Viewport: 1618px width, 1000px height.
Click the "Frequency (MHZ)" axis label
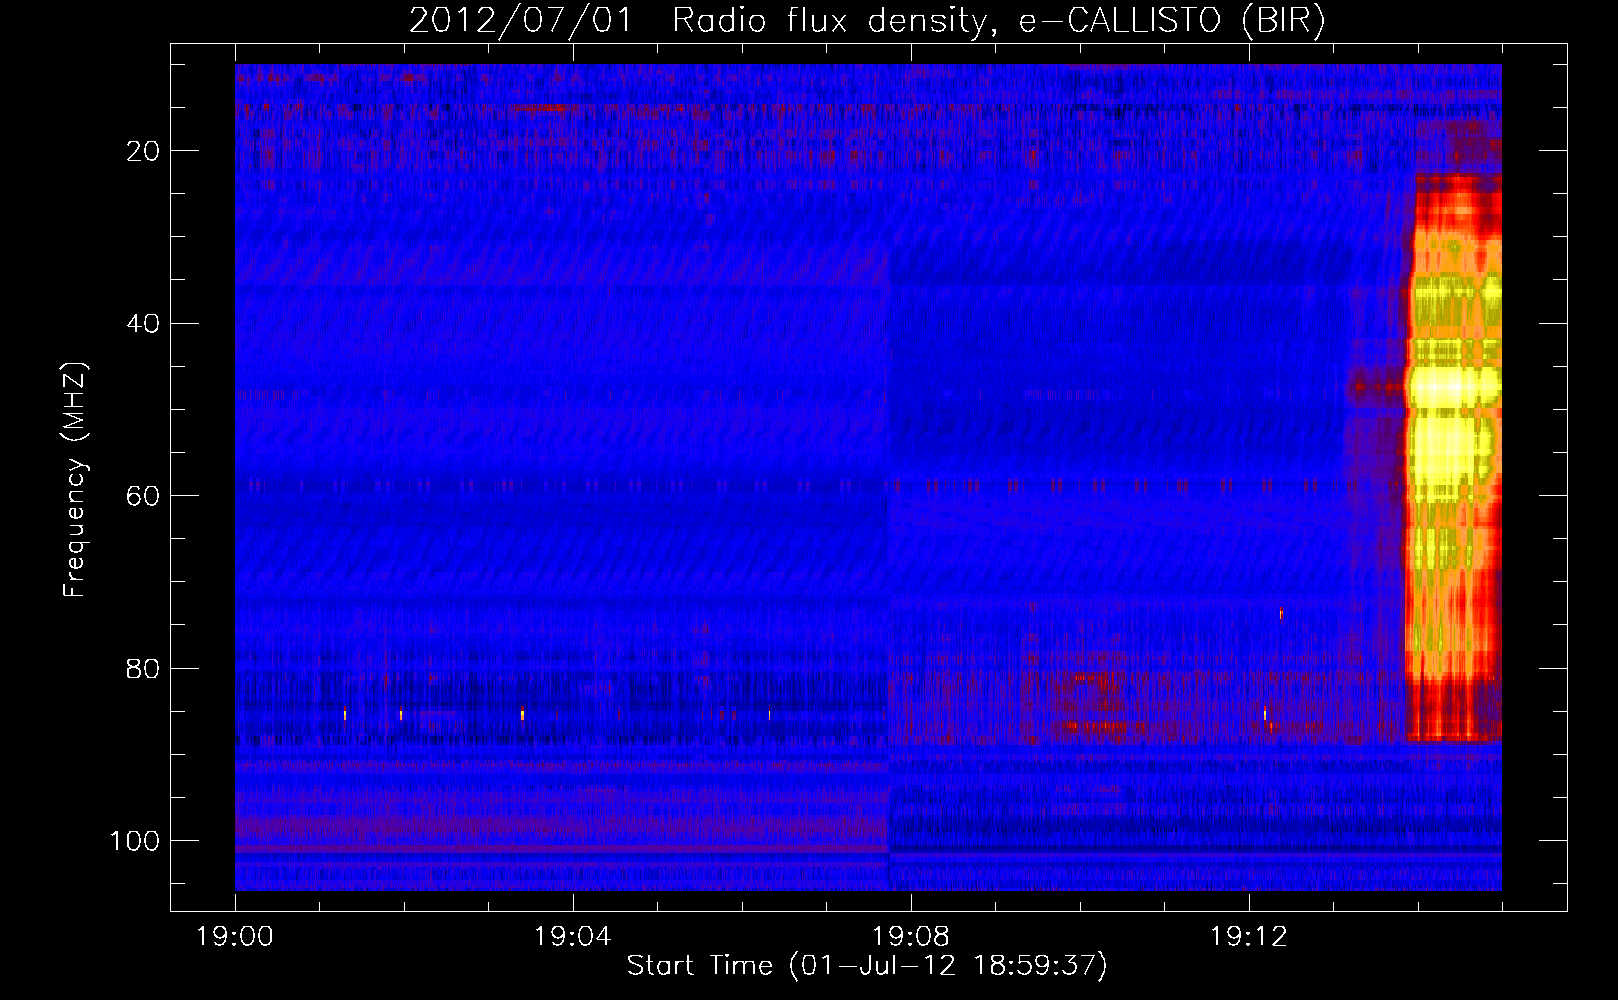(76, 480)
